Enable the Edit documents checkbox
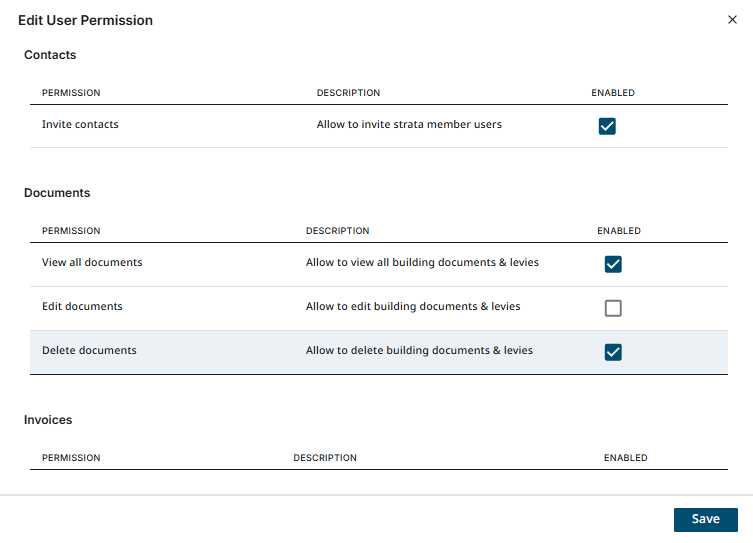Image resolution: width=753 pixels, height=543 pixels. [x=613, y=308]
